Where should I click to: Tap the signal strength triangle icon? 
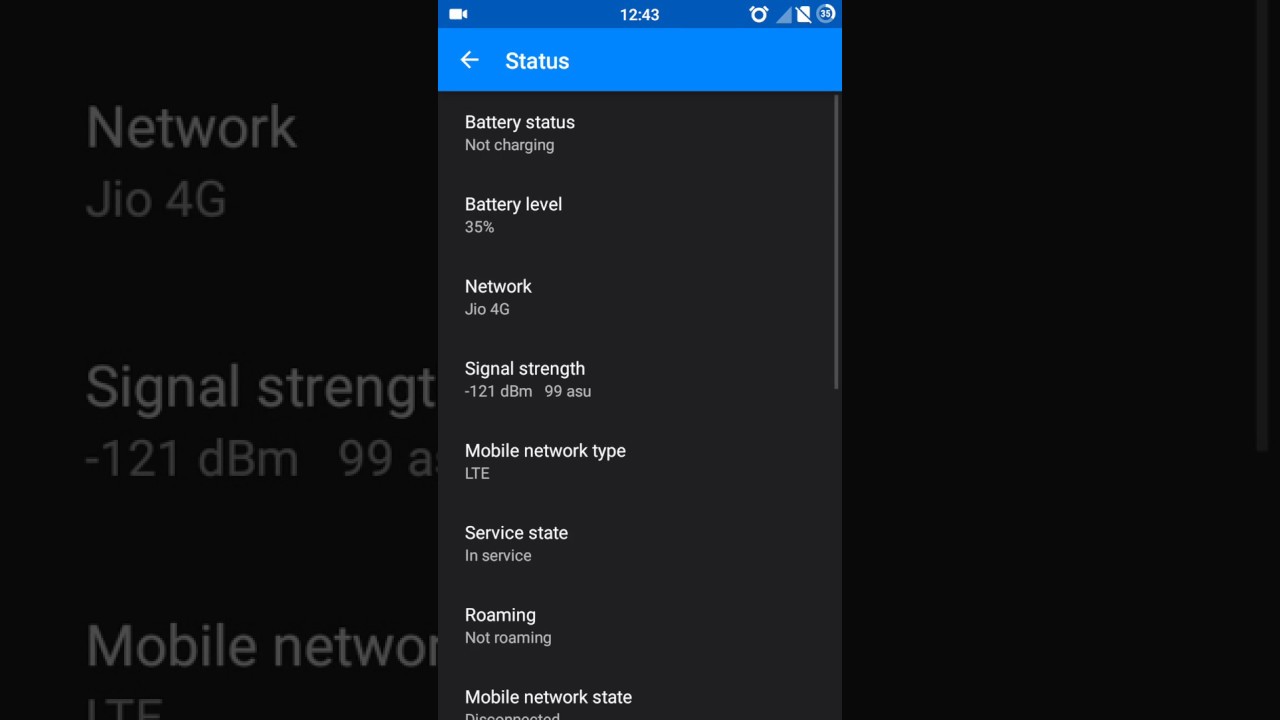(784, 14)
